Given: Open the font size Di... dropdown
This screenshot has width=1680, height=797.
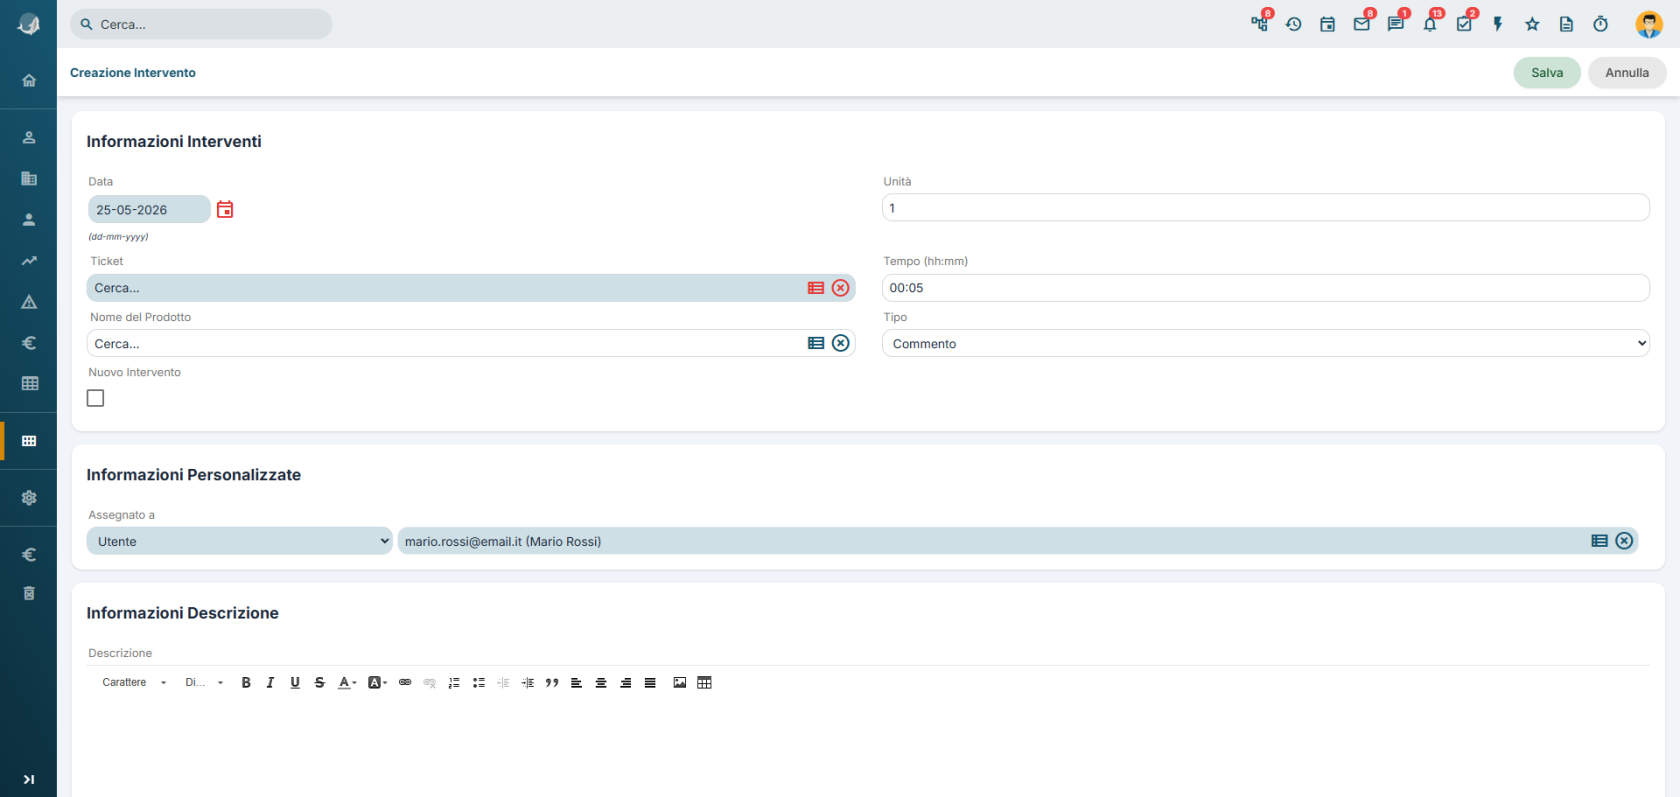Looking at the screenshot, I should [204, 682].
